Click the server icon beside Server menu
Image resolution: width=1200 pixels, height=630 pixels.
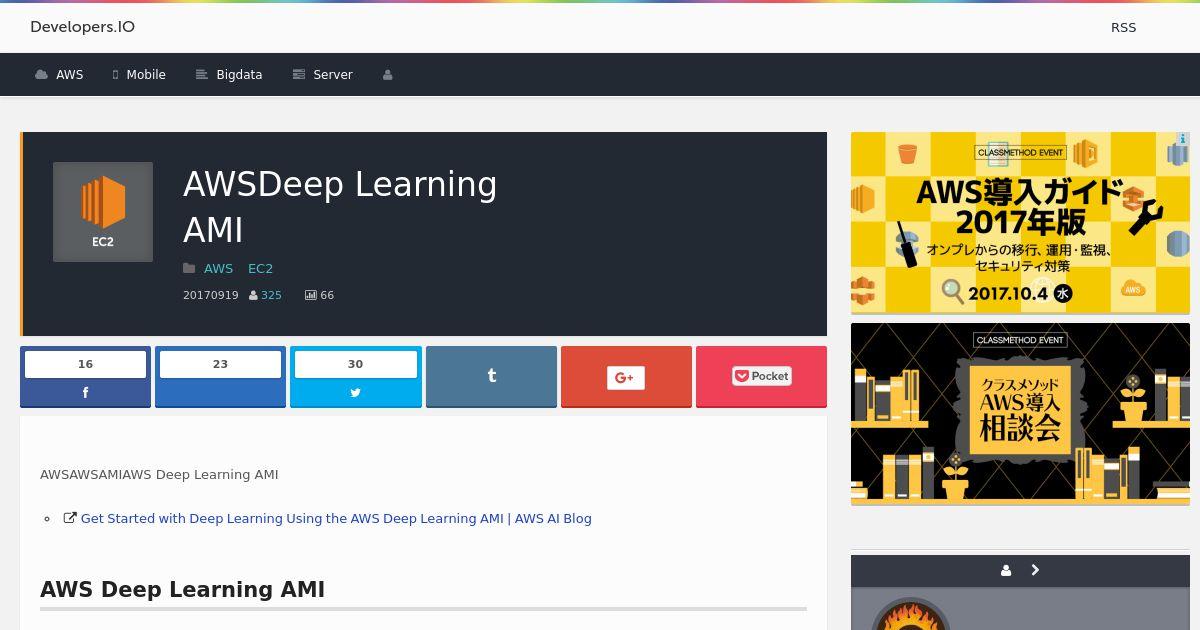[x=298, y=75]
